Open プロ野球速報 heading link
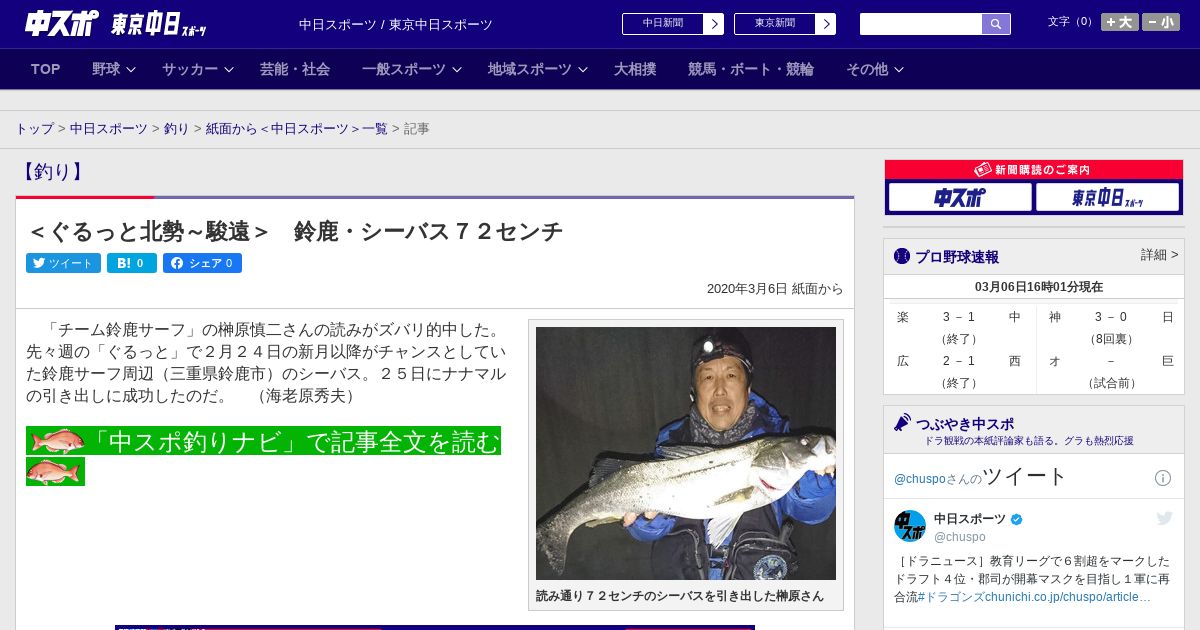Viewport: 1200px width, 630px height. (957, 257)
